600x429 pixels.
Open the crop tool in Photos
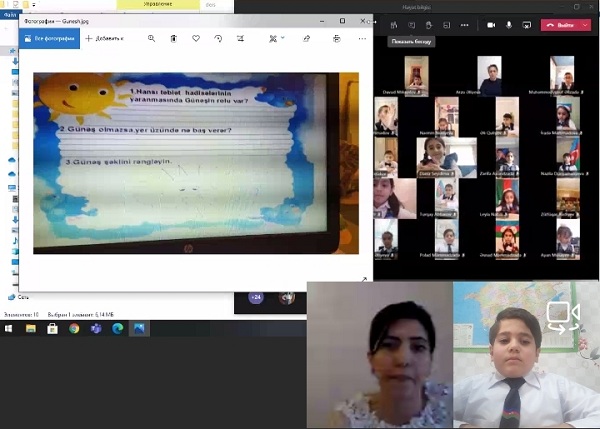coord(240,39)
